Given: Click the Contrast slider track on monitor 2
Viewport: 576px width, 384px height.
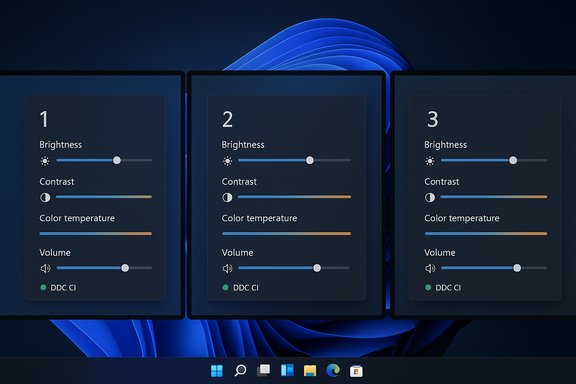Looking at the screenshot, I should coord(294,197).
